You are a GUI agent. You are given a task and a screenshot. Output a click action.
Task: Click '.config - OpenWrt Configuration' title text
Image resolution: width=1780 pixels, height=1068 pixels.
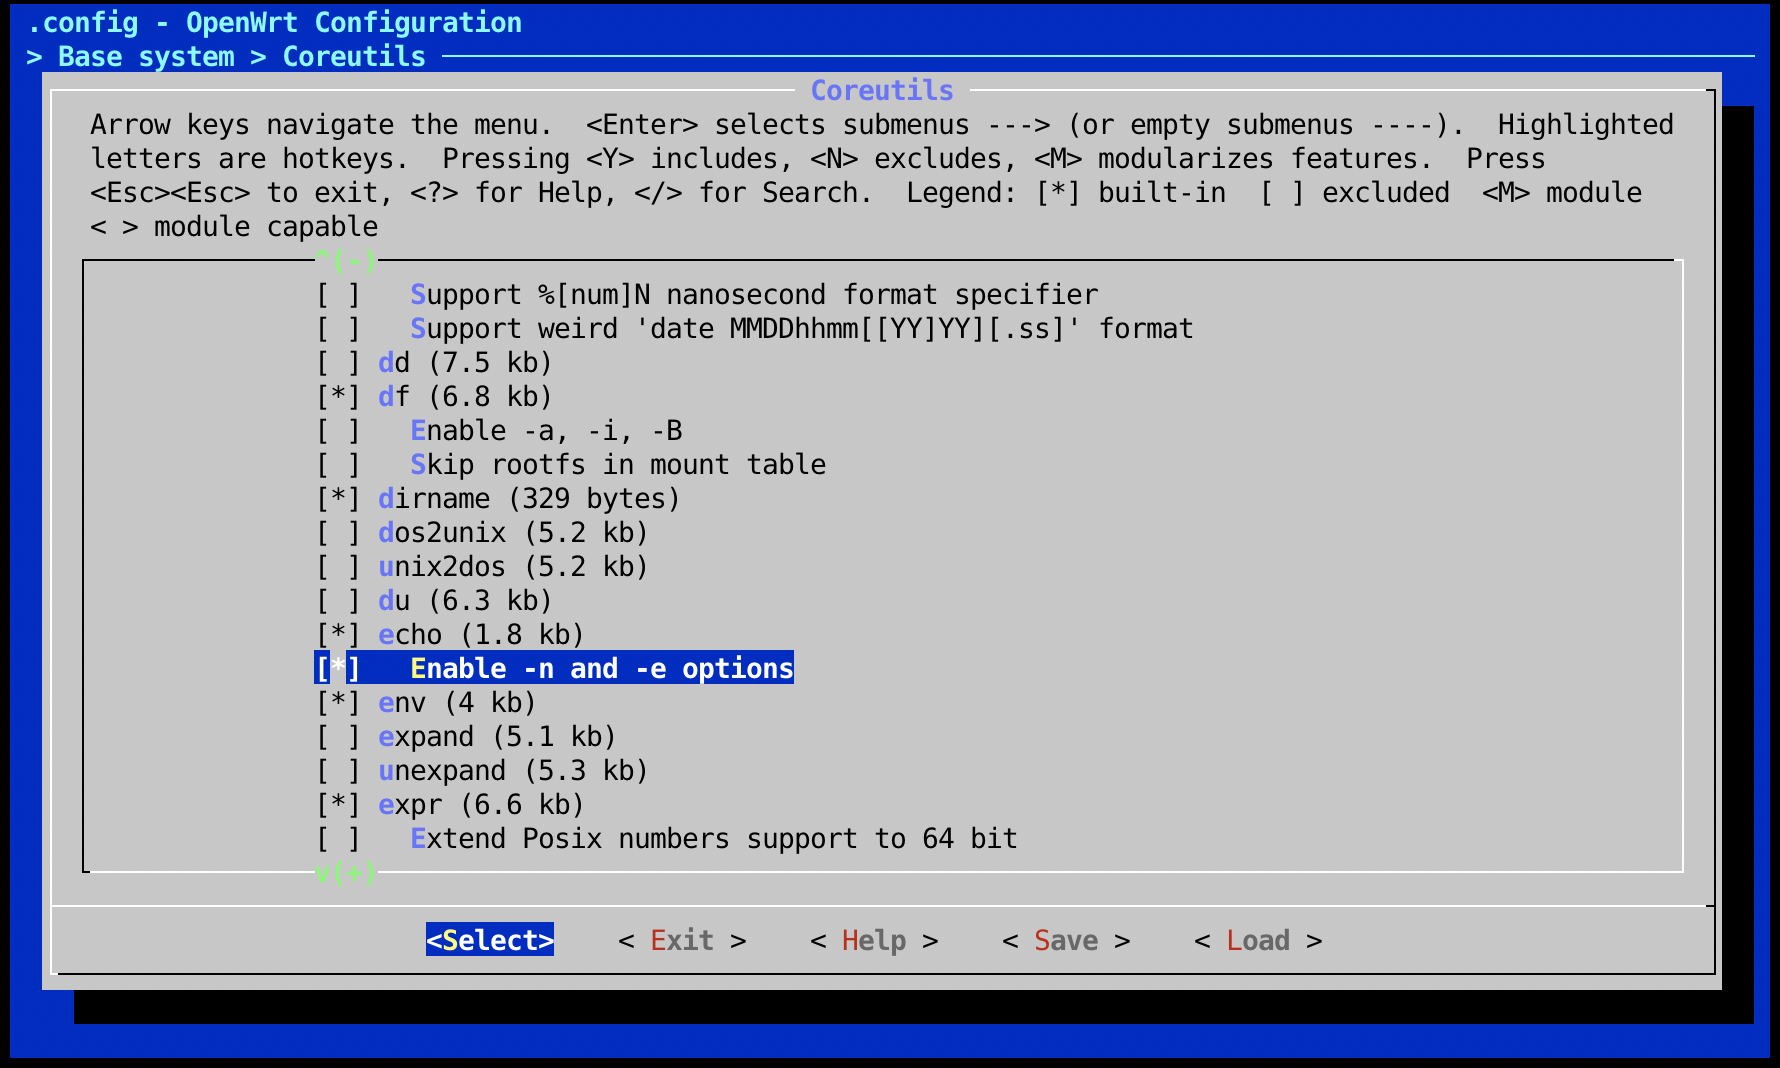(274, 23)
